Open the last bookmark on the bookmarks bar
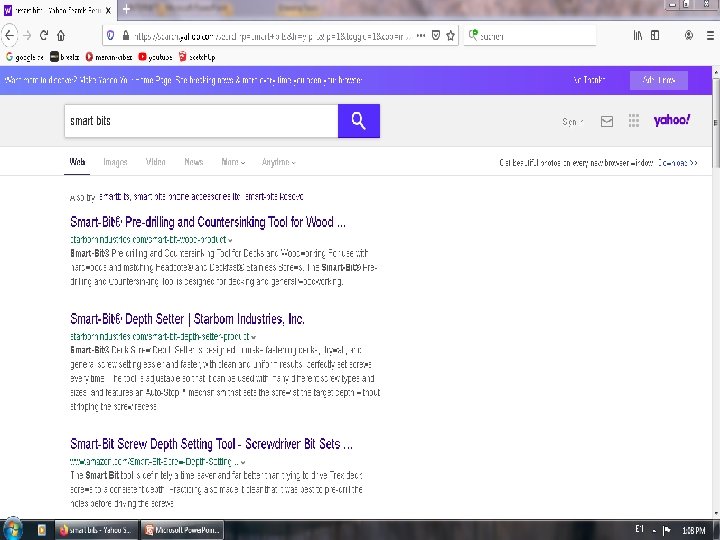Screen dimensions: 720x540 197,57
